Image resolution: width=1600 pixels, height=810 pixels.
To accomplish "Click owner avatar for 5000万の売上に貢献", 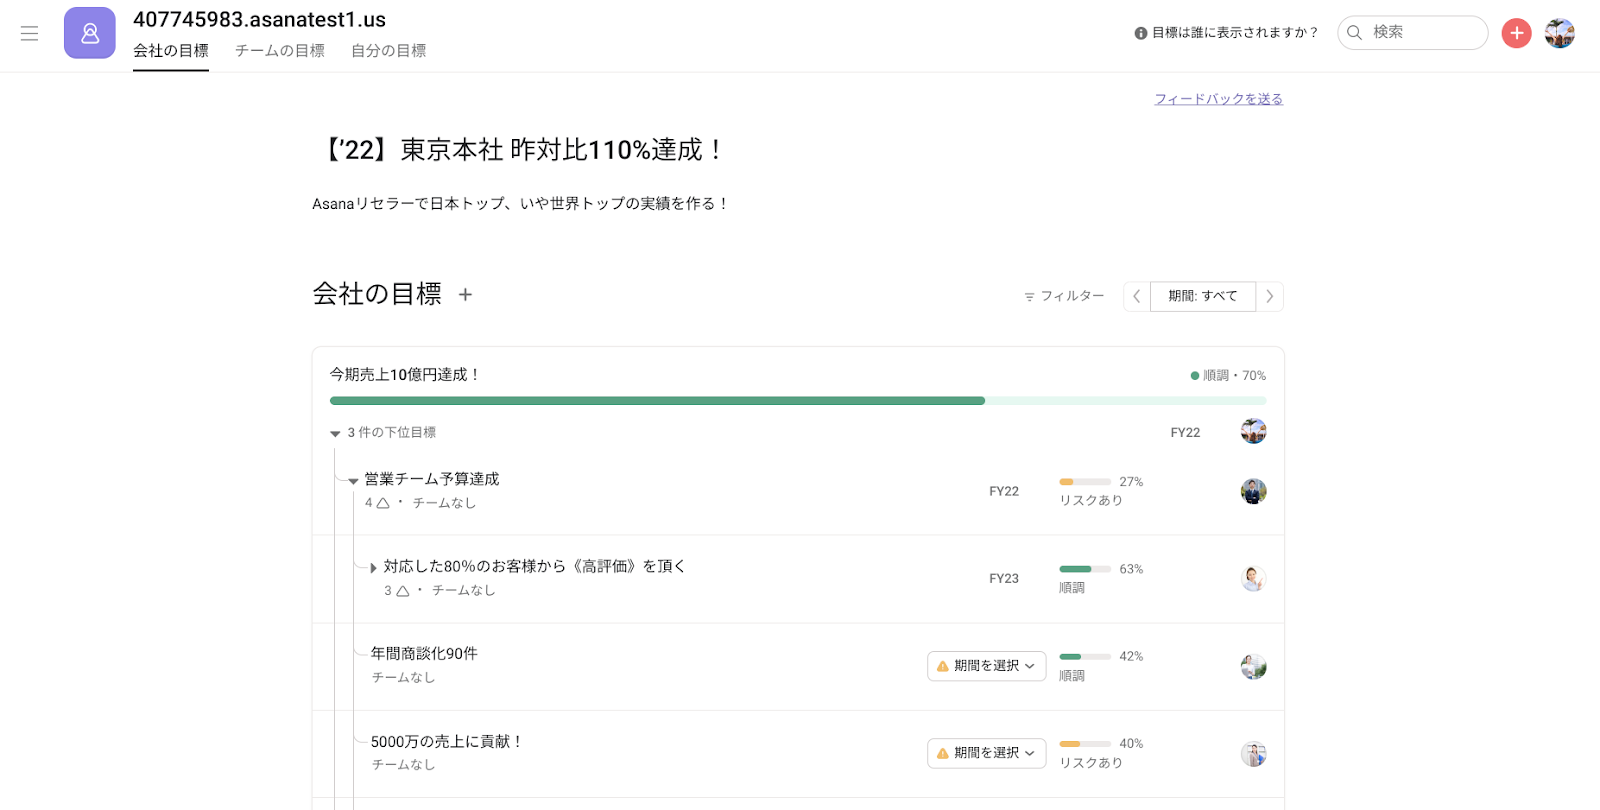I will click(x=1253, y=754).
